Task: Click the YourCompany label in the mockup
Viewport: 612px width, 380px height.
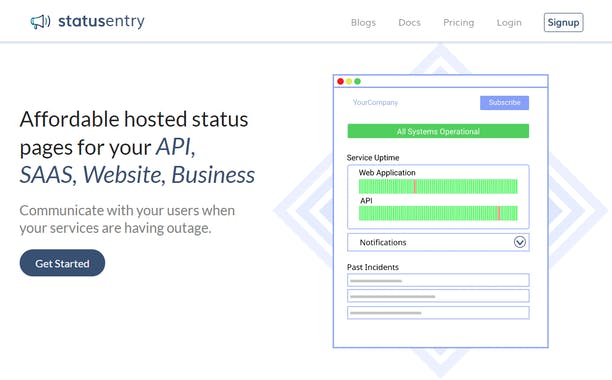Action: (x=375, y=102)
